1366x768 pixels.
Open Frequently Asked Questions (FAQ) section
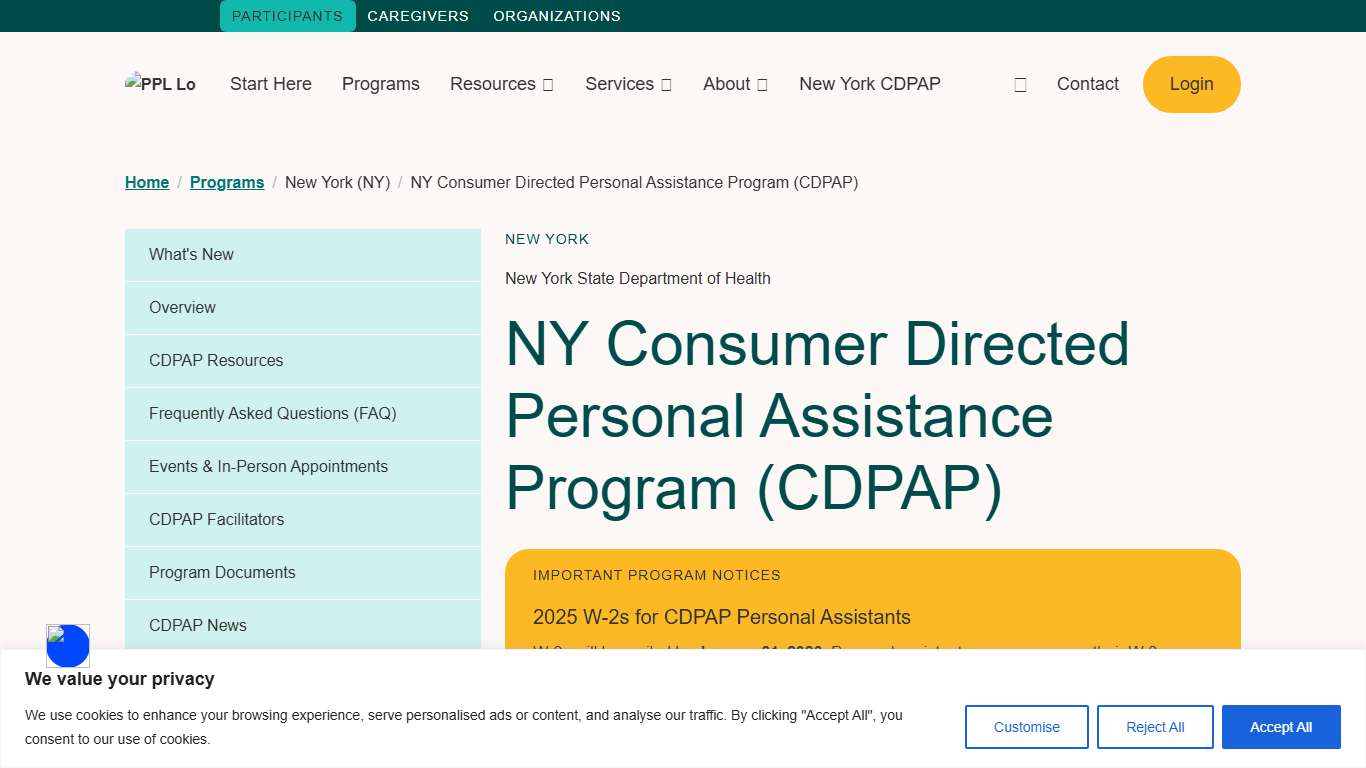[x=273, y=413]
